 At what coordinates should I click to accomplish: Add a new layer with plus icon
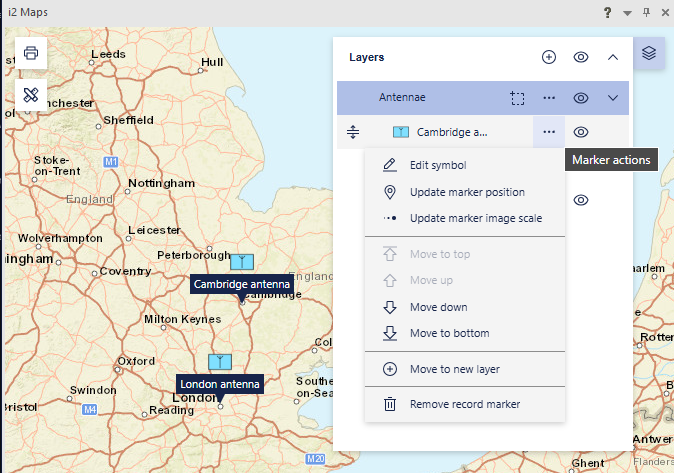click(x=548, y=57)
